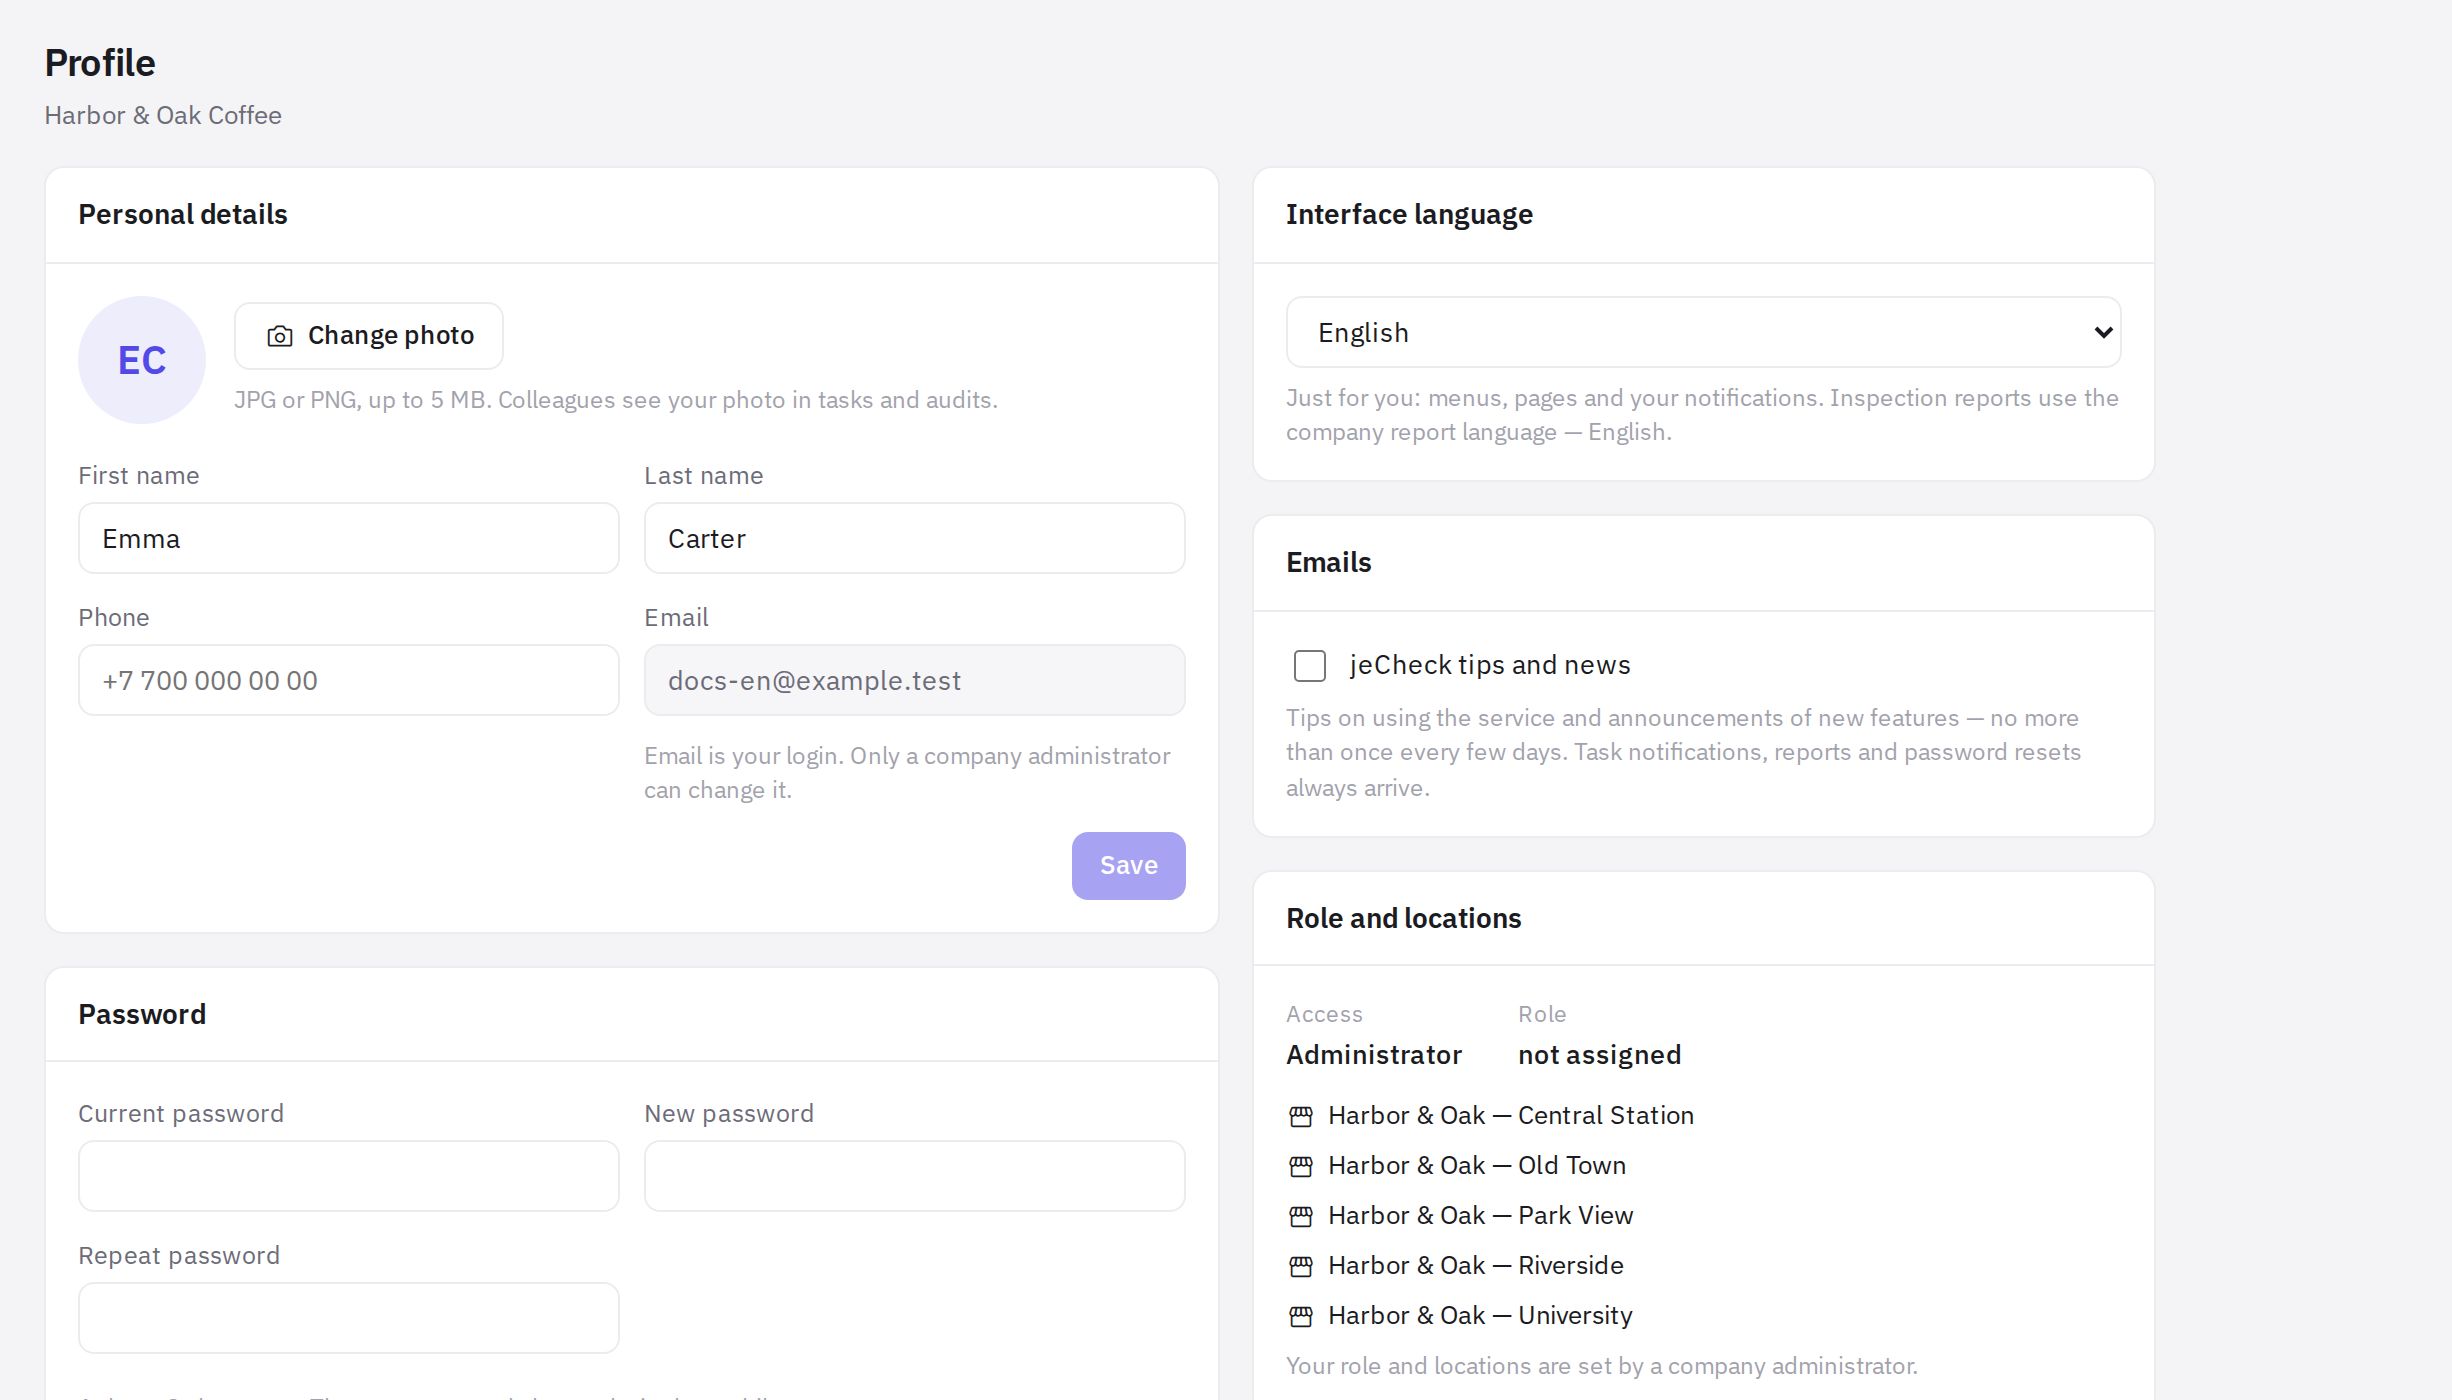Click the store icon beside Park View
The height and width of the screenshot is (1400, 2452).
pyautogui.click(x=1300, y=1216)
